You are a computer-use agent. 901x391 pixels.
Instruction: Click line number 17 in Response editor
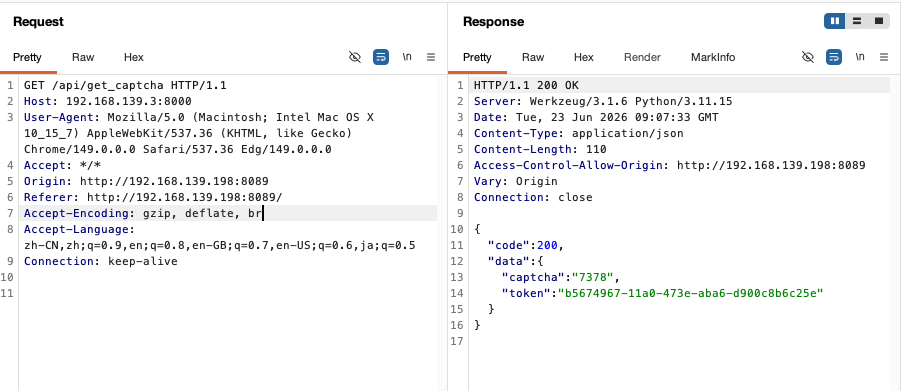[458, 342]
